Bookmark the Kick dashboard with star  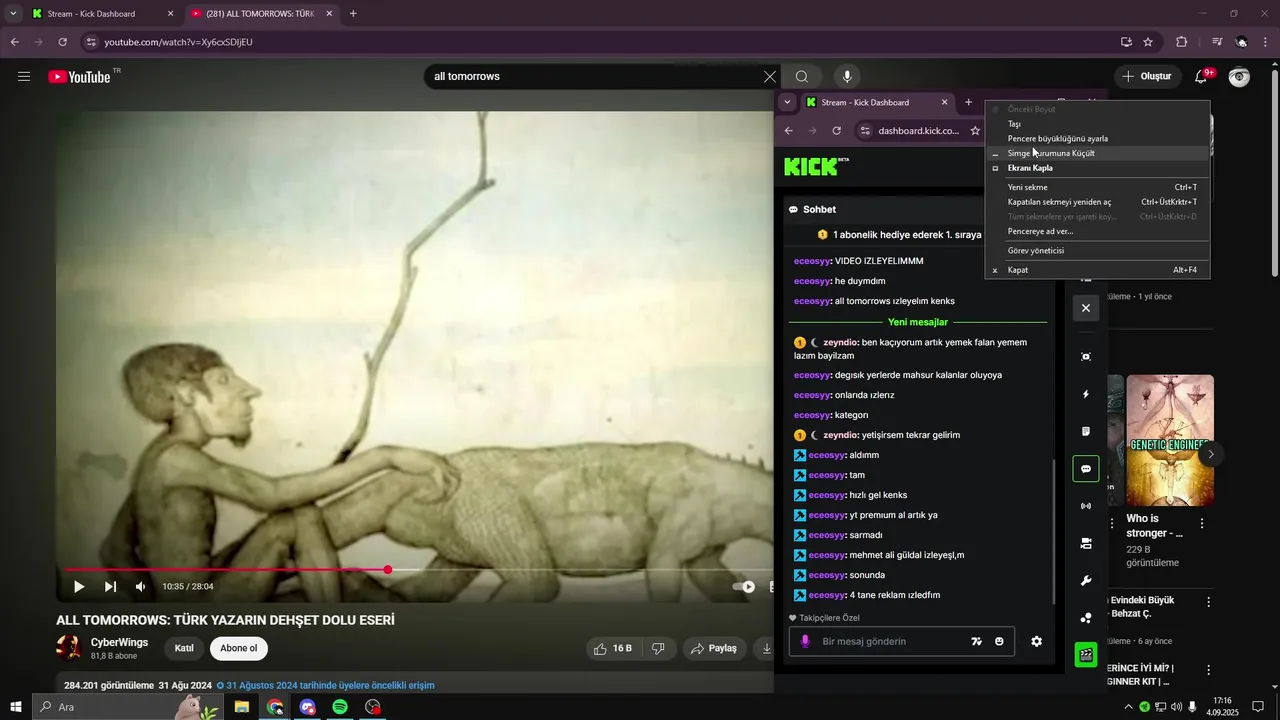click(x=975, y=131)
